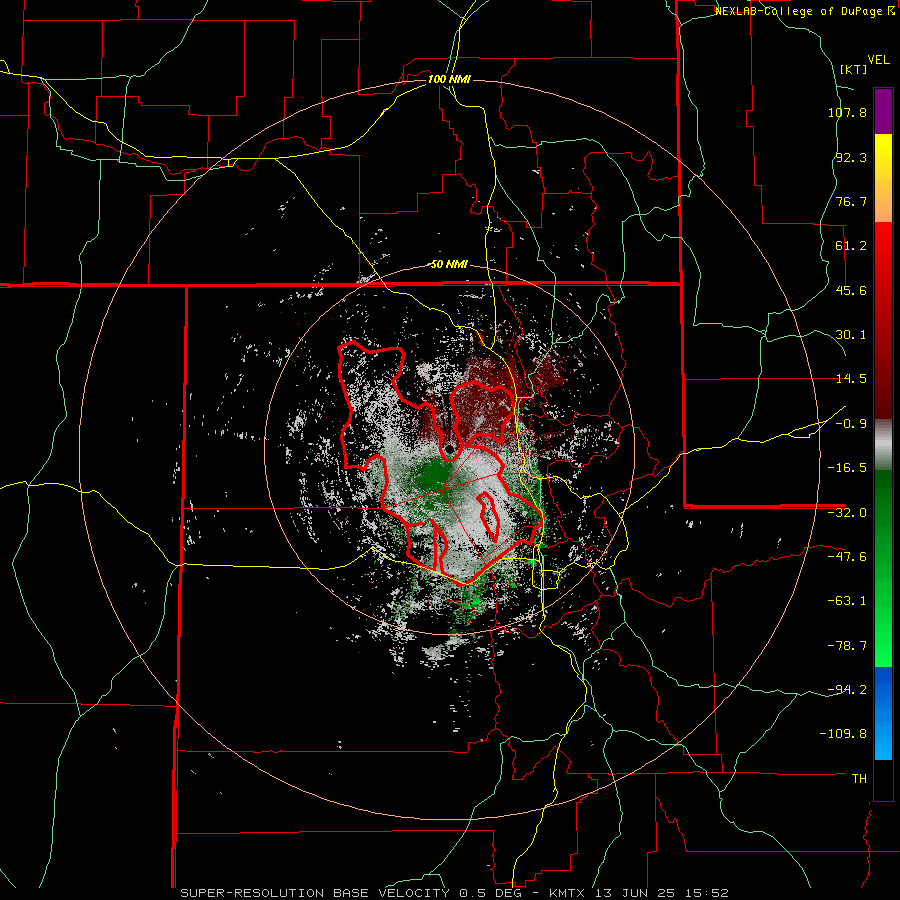Click the -16.5 legend value
Viewport: 900px width, 900px height.
tap(847, 468)
